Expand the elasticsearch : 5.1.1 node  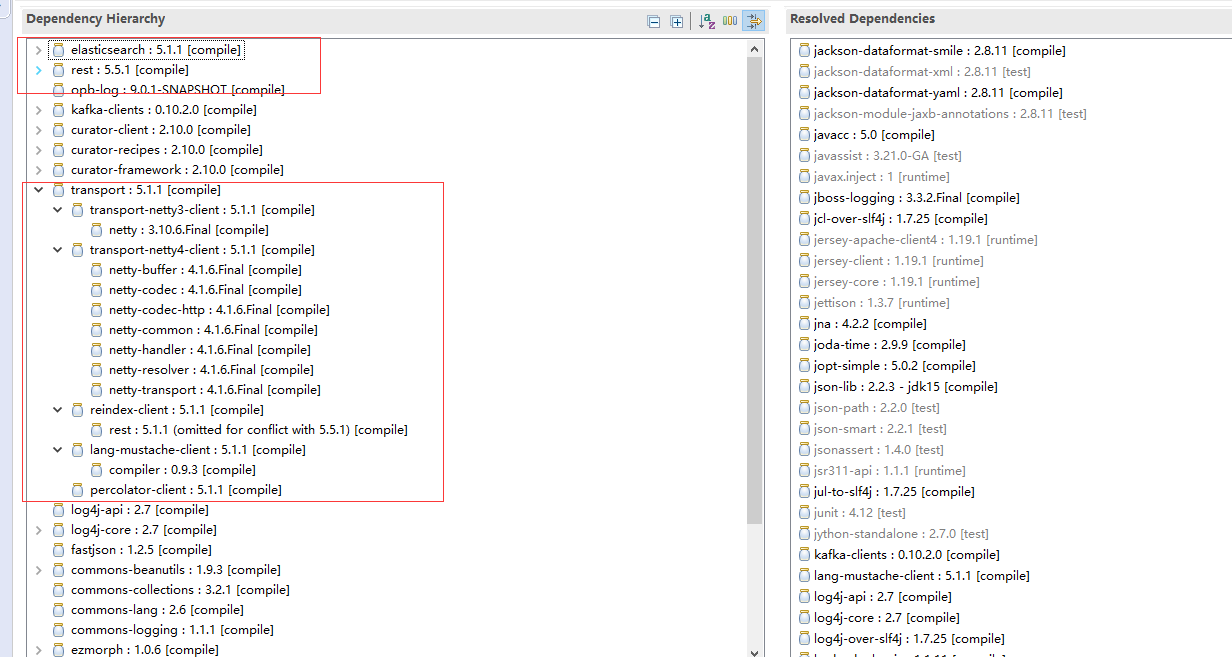38,50
